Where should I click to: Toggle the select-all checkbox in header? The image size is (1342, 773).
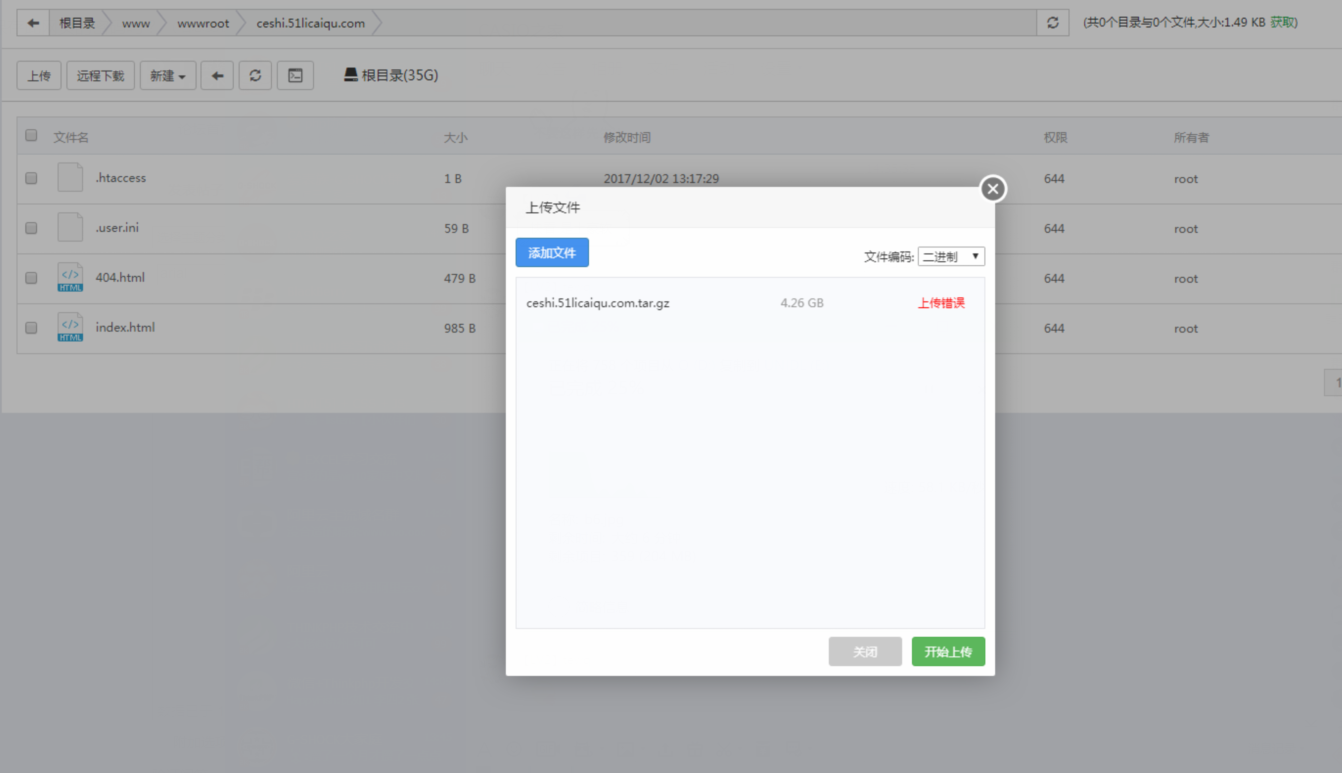pos(31,136)
